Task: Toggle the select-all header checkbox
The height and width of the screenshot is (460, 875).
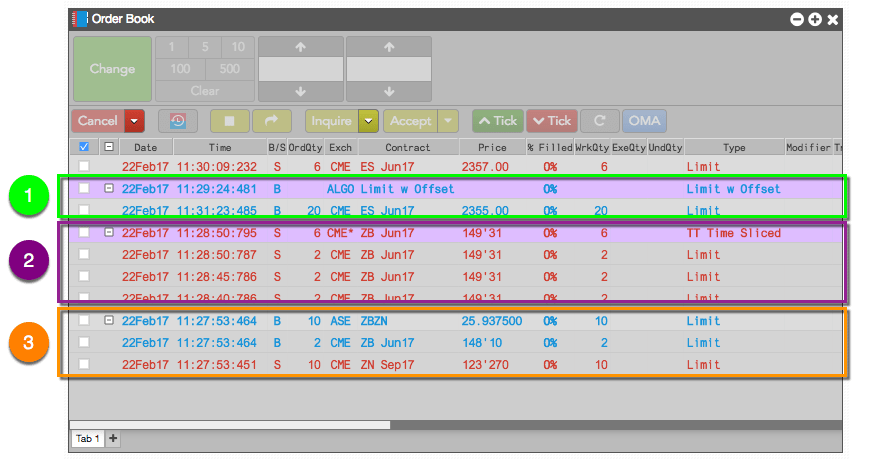Action: (84, 147)
